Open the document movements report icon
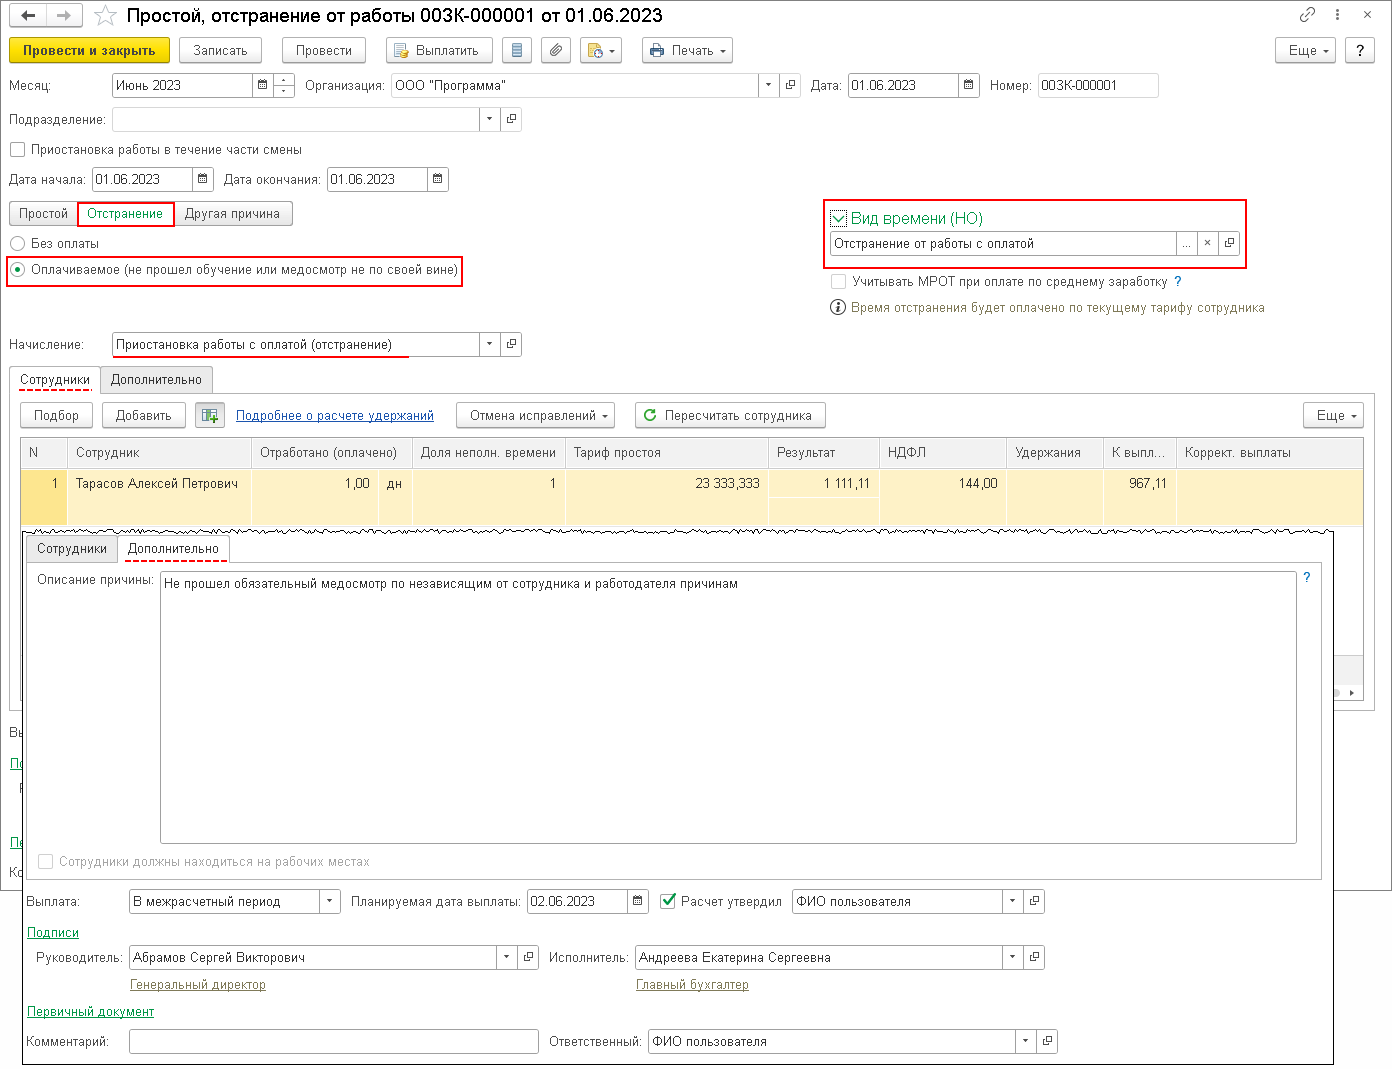The image size is (1392, 1069). pyautogui.click(x=517, y=50)
